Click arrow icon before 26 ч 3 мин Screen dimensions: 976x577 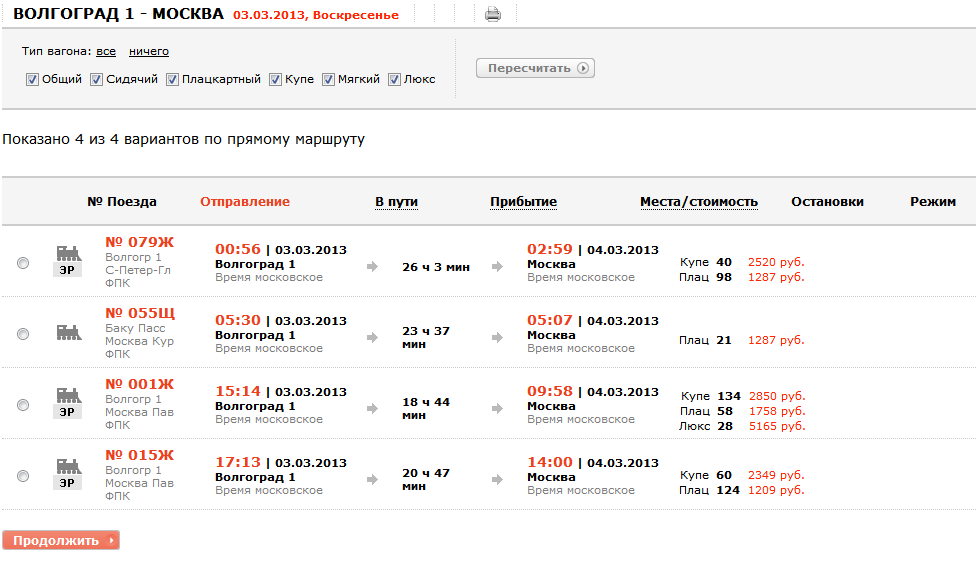click(373, 267)
